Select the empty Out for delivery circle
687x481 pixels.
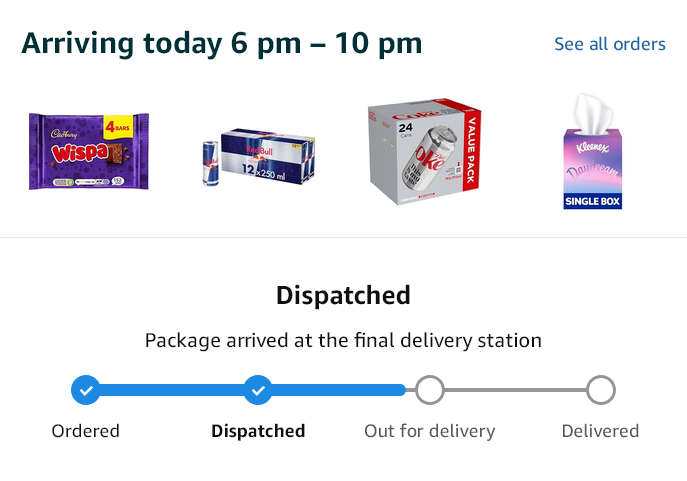[x=430, y=390]
